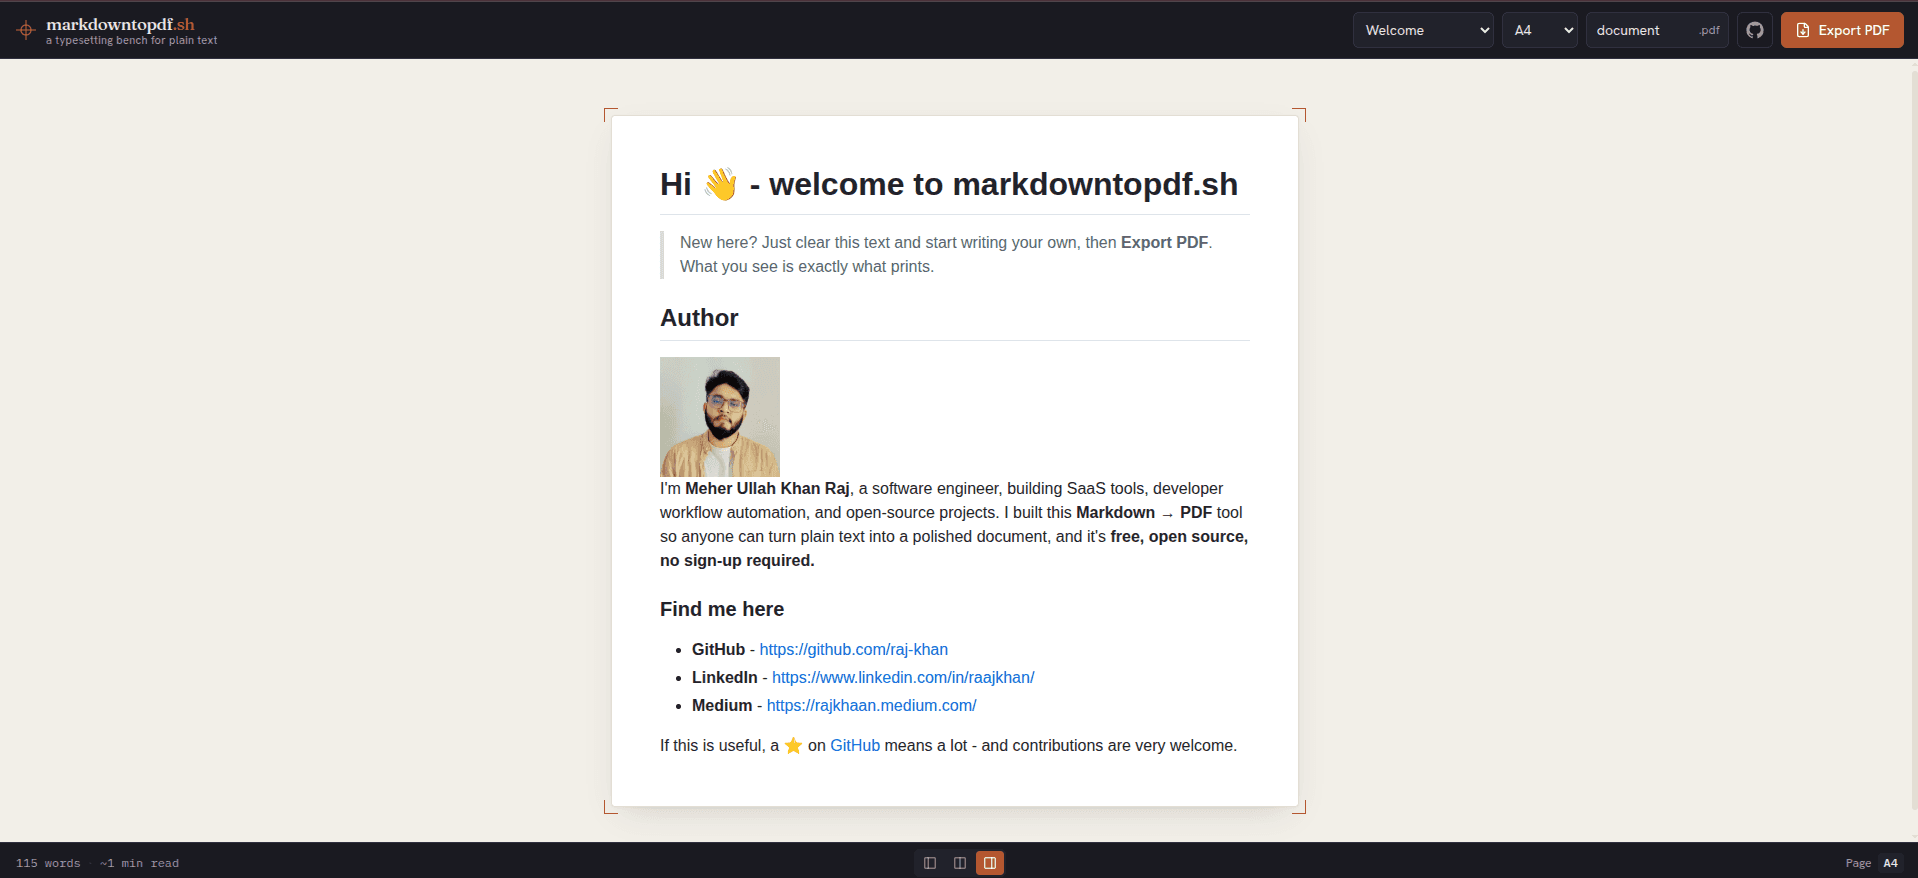Click the GitHub link in last paragraph
This screenshot has height=878, width=1918.
[855, 746]
